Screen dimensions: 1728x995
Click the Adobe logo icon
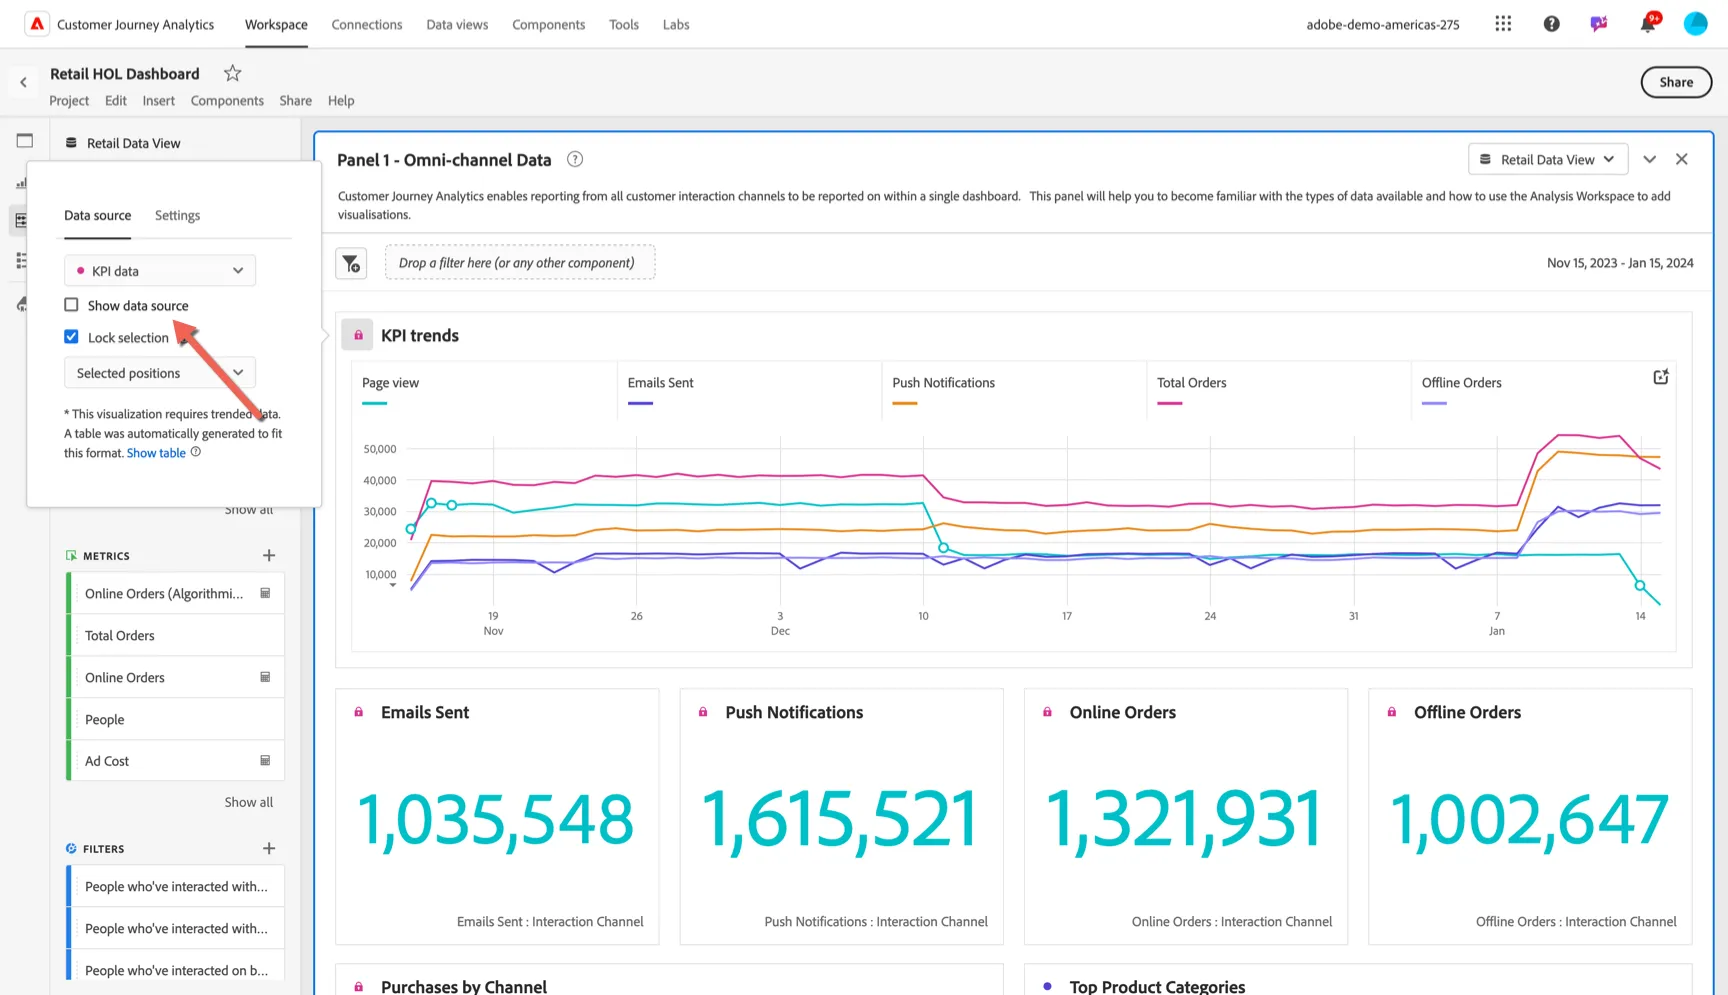tap(37, 24)
